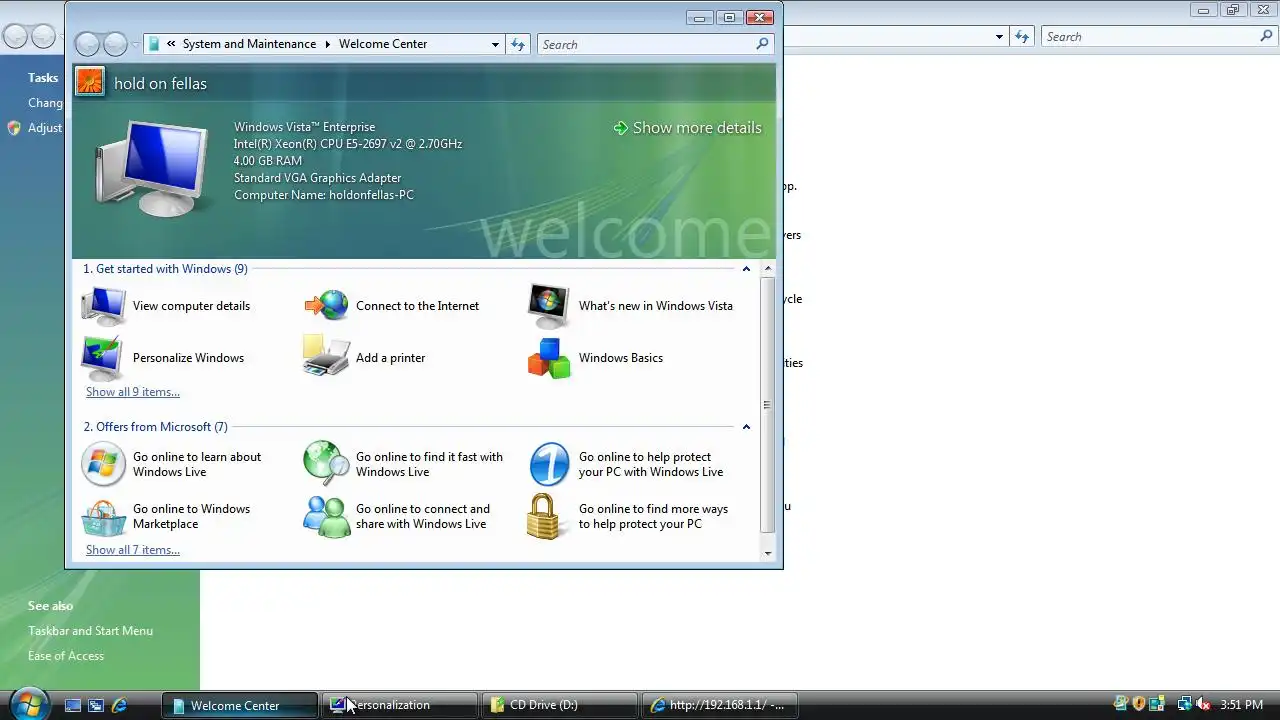1280x720 pixels.
Task: Open Welcome Center address bar dropdown
Action: click(x=495, y=44)
